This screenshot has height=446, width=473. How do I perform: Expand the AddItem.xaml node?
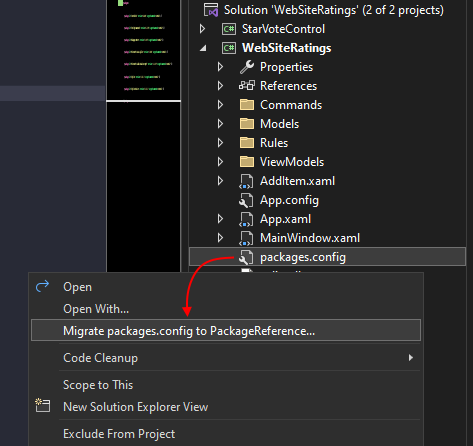(220, 181)
